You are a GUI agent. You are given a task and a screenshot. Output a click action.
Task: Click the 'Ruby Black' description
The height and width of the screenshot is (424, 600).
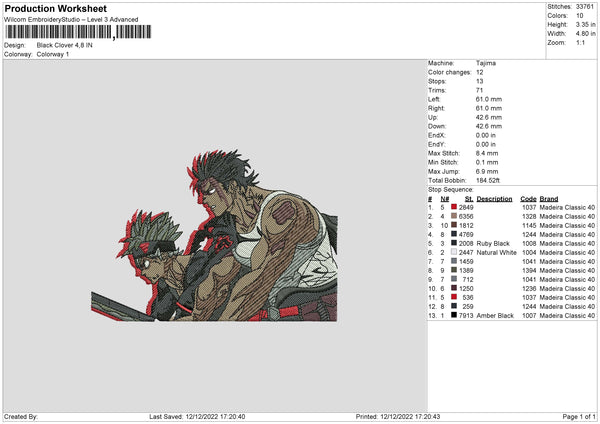pos(493,243)
